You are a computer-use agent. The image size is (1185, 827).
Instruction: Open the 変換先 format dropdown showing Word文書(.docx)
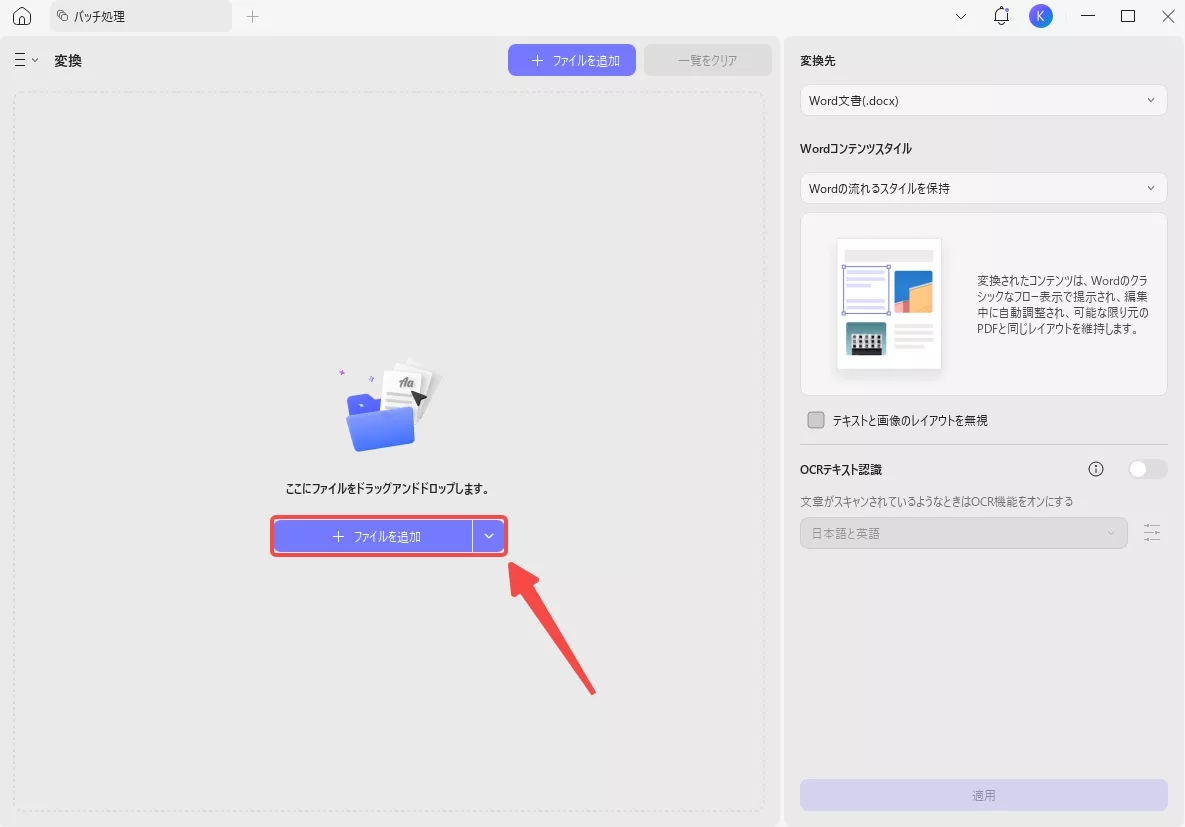pyautogui.click(x=983, y=100)
